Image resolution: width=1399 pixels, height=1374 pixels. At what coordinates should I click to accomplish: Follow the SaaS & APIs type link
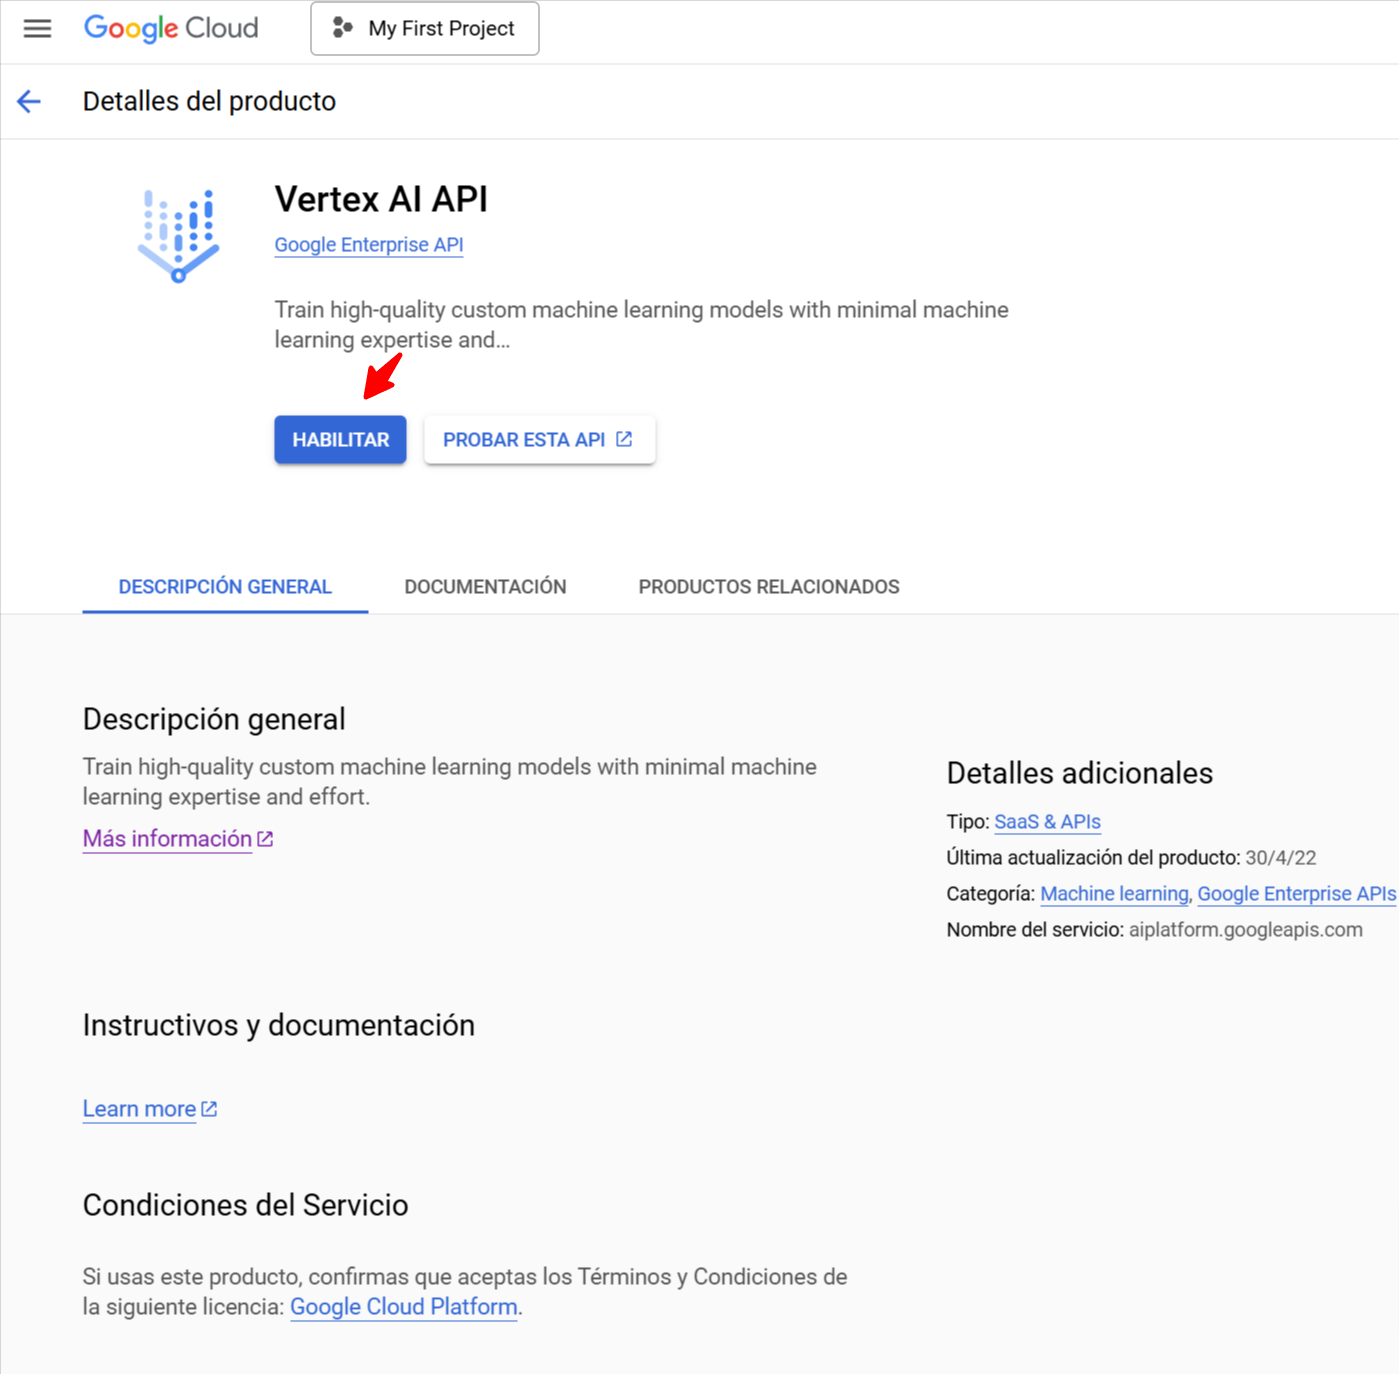point(1047,822)
